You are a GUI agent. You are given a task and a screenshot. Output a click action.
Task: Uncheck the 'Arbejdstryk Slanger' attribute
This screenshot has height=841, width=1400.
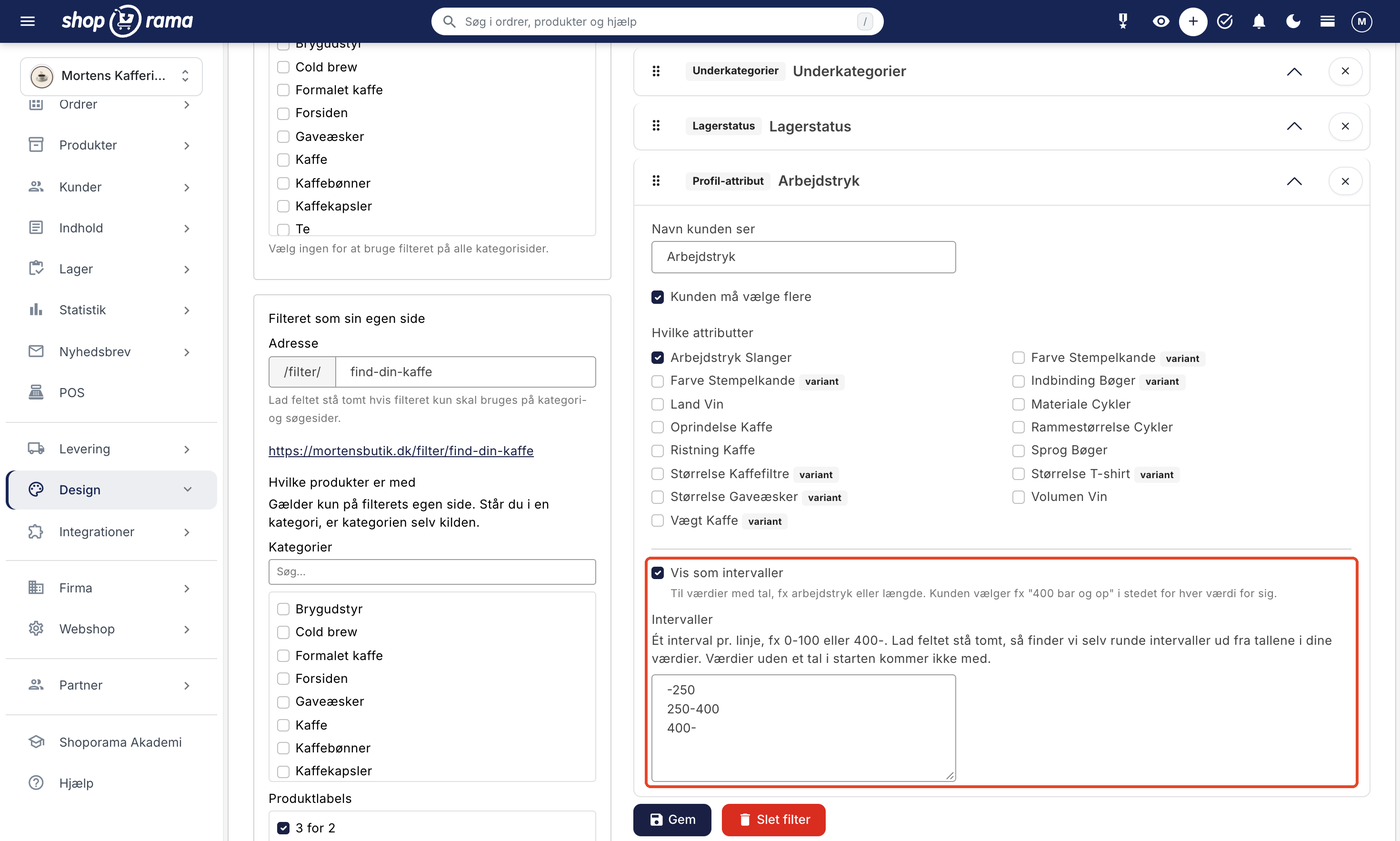pyautogui.click(x=658, y=357)
